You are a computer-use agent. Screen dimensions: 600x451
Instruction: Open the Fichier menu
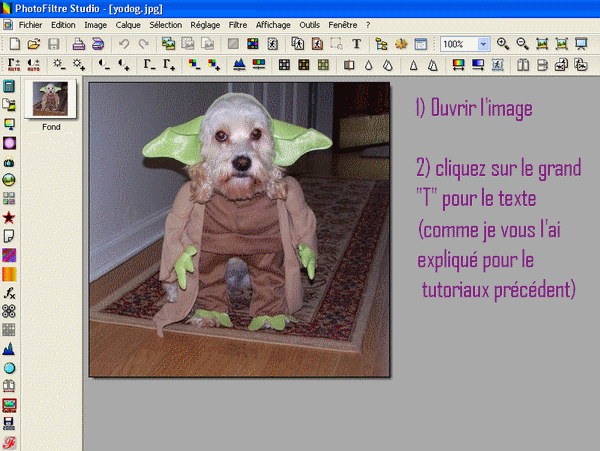[30, 25]
